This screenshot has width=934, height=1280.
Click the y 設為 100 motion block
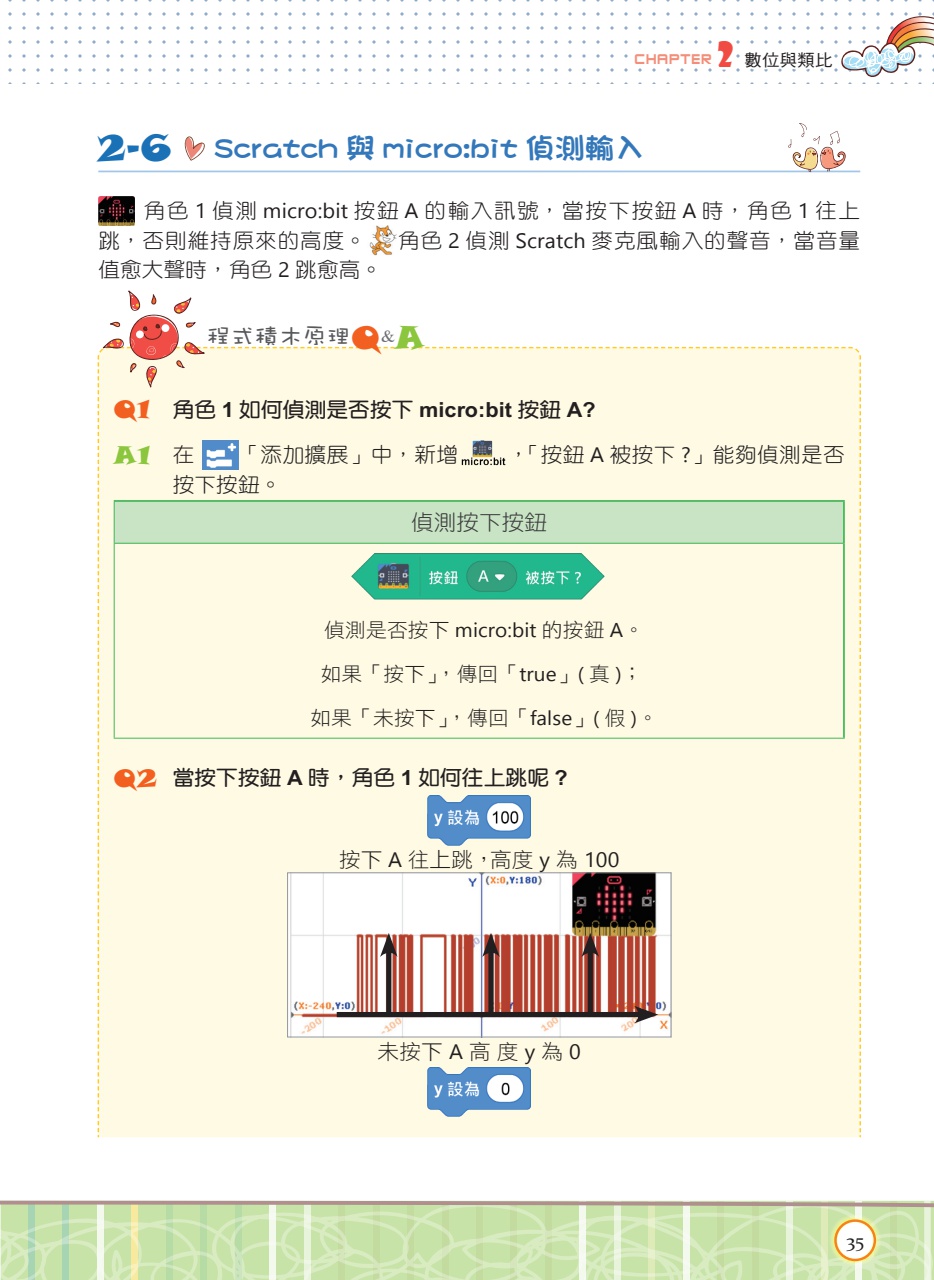[478, 818]
